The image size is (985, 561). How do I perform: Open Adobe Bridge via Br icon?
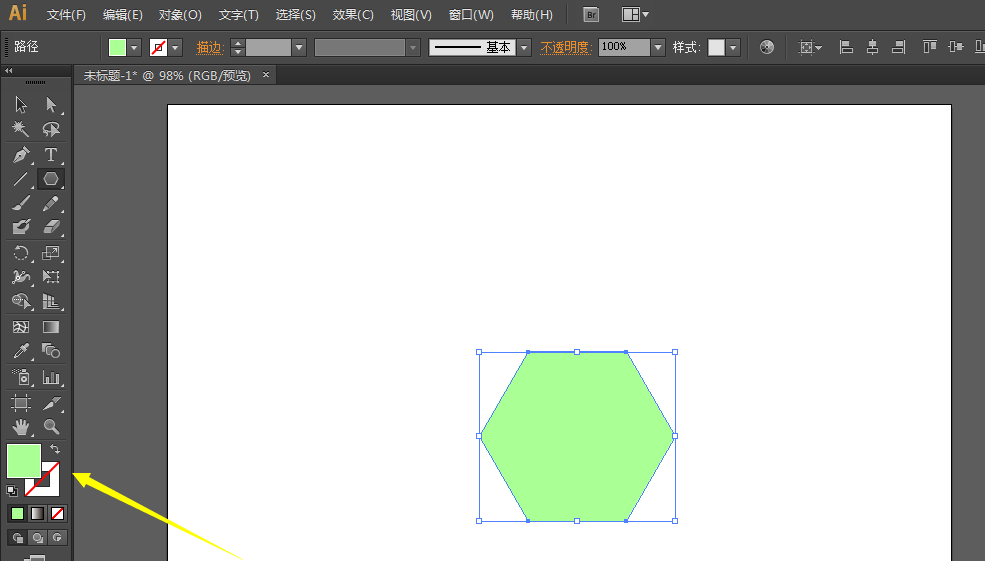click(x=591, y=15)
